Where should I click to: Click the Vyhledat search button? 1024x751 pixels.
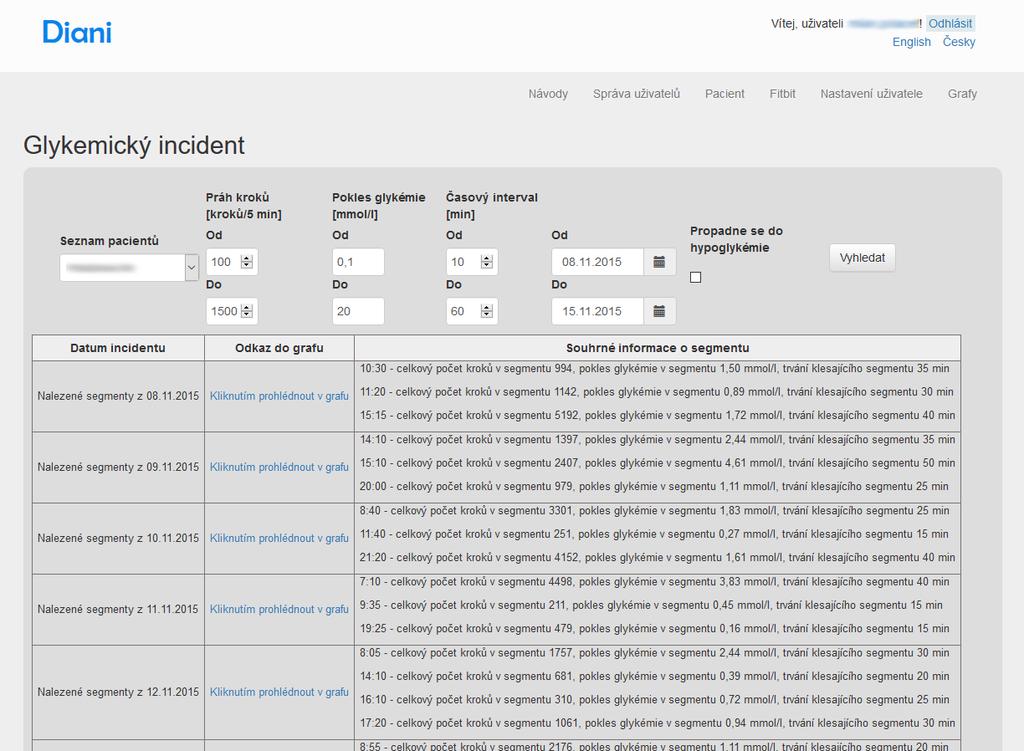click(x=862, y=258)
